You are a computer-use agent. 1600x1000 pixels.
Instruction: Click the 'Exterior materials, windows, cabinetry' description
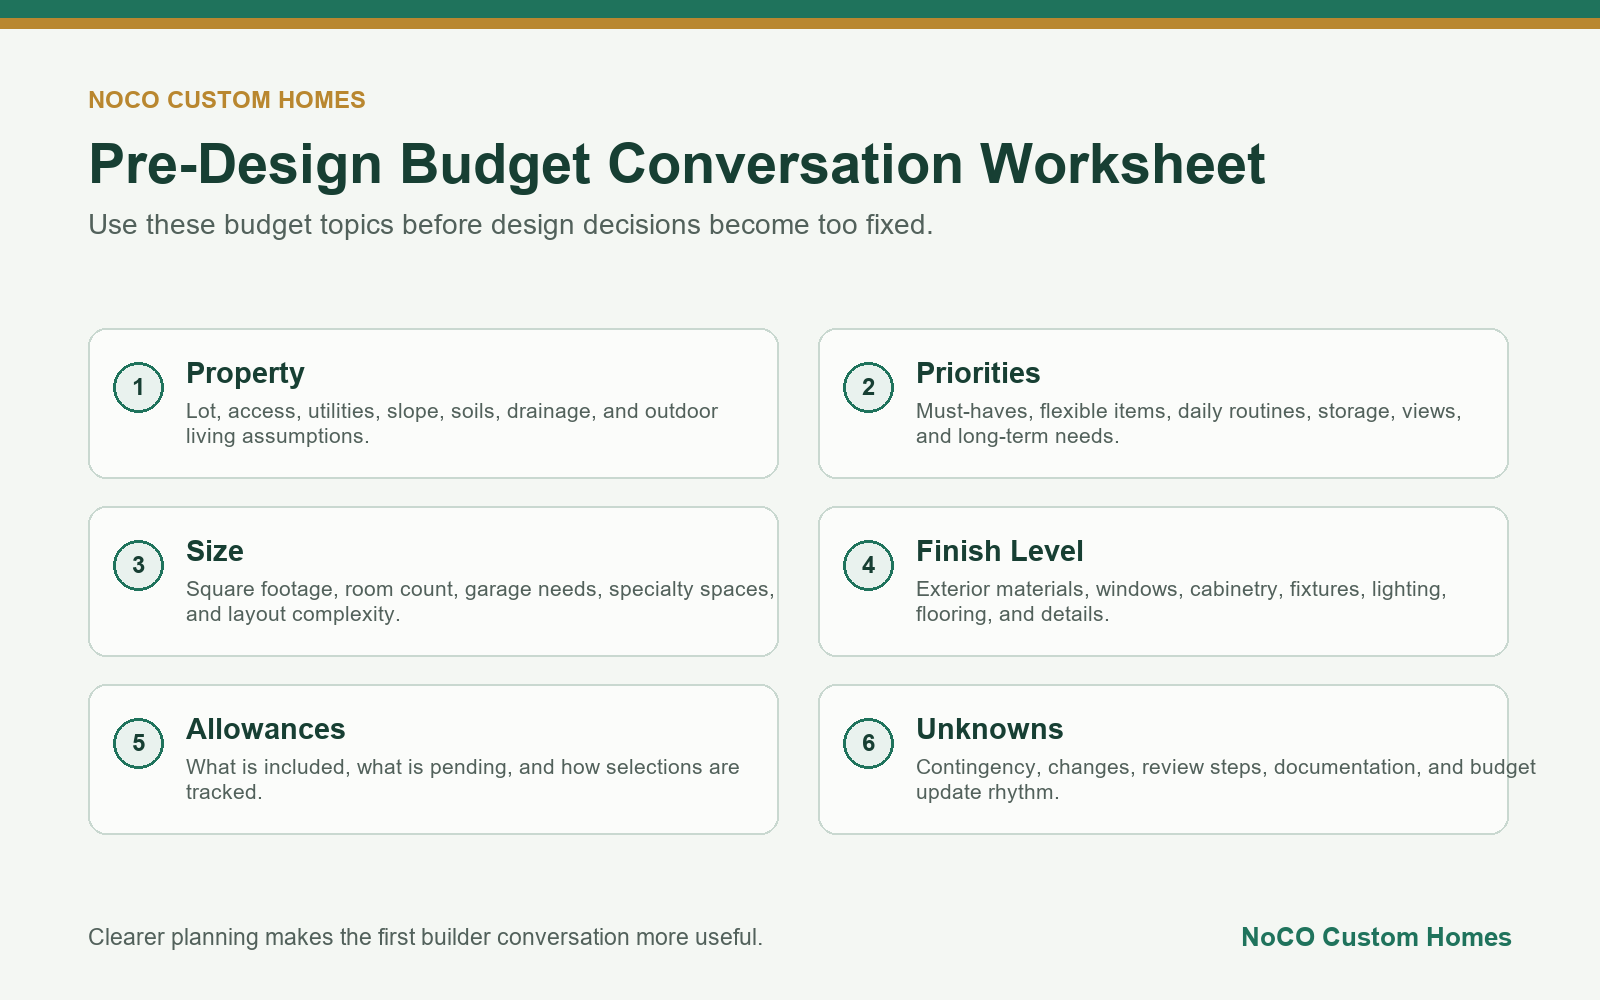(x=1181, y=602)
